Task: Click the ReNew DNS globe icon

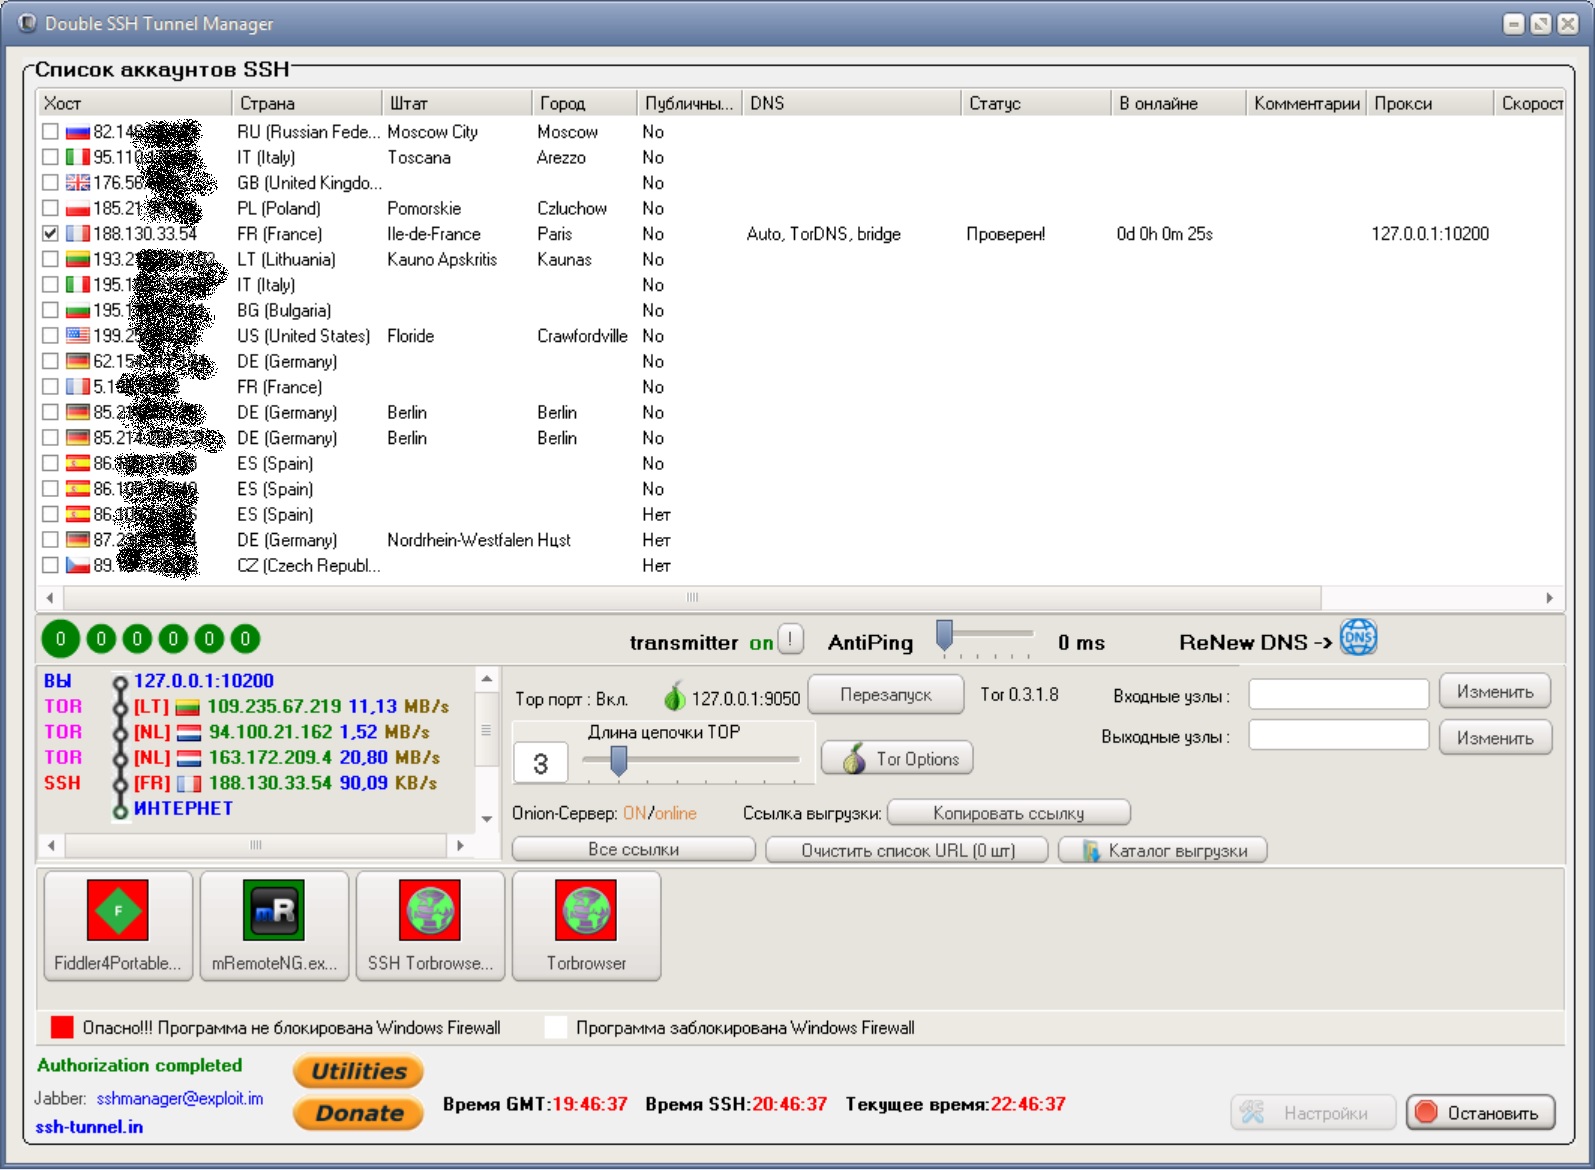Action: pyautogui.click(x=1358, y=638)
